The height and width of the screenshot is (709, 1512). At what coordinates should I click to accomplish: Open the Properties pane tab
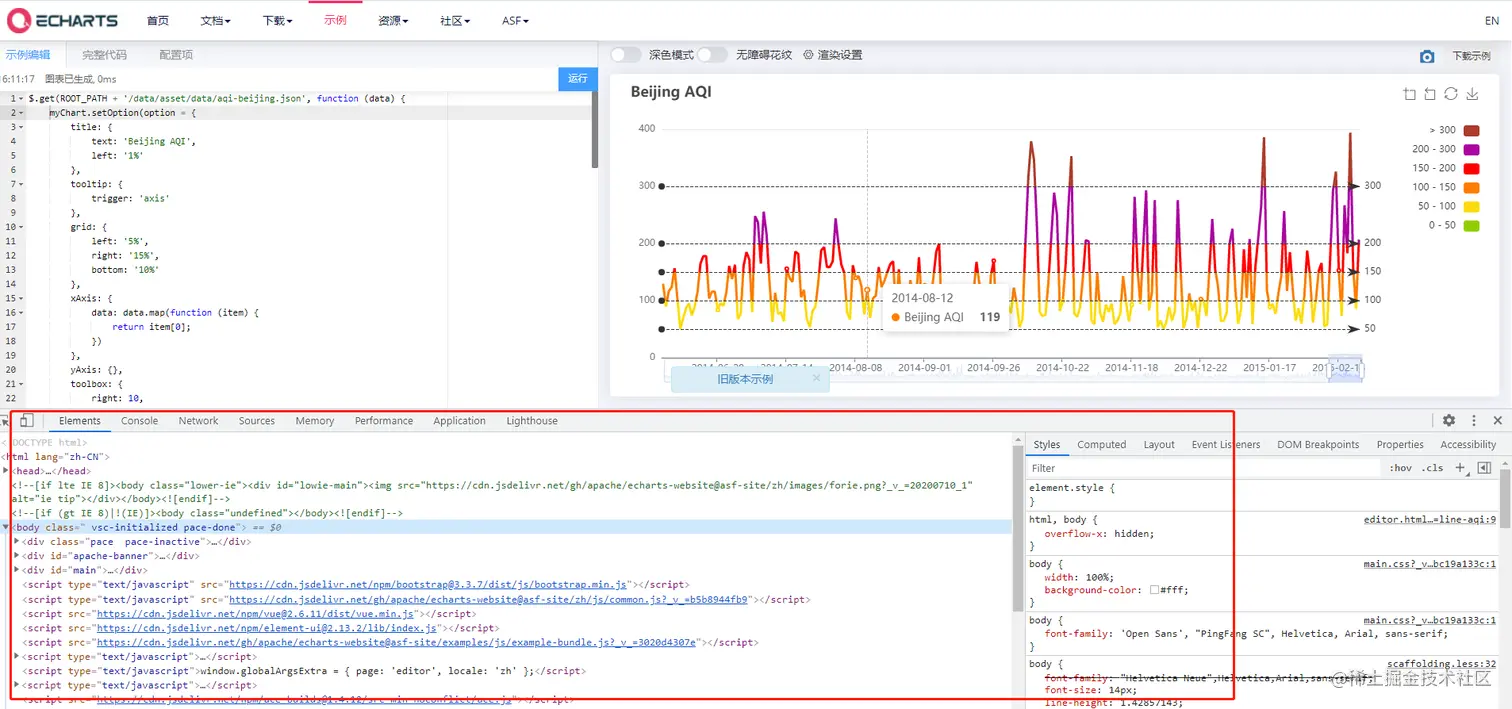[1400, 445]
